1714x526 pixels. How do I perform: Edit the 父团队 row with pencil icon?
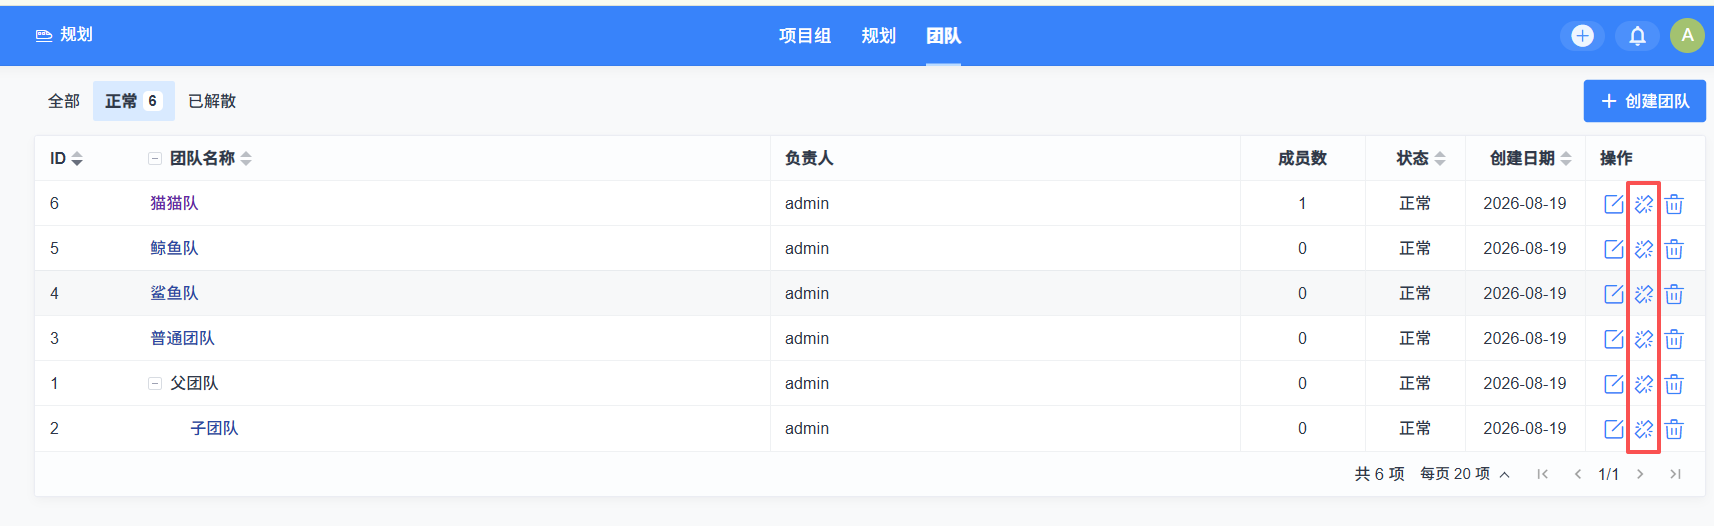(x=1613, y=384)
